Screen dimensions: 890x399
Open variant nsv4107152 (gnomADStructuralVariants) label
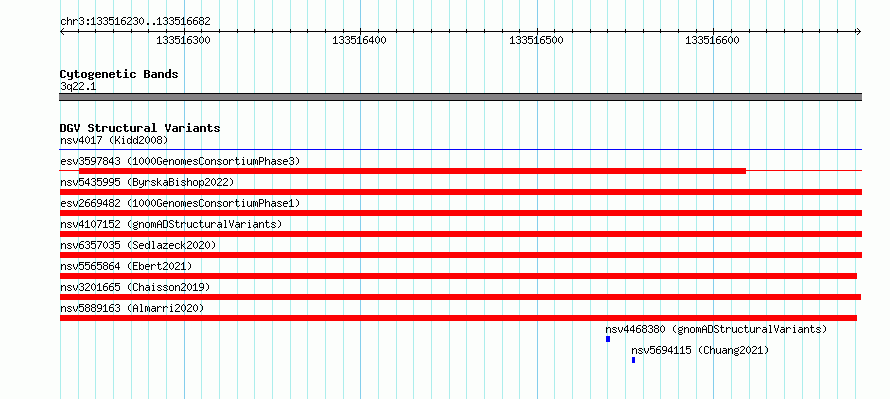[171, 224]
